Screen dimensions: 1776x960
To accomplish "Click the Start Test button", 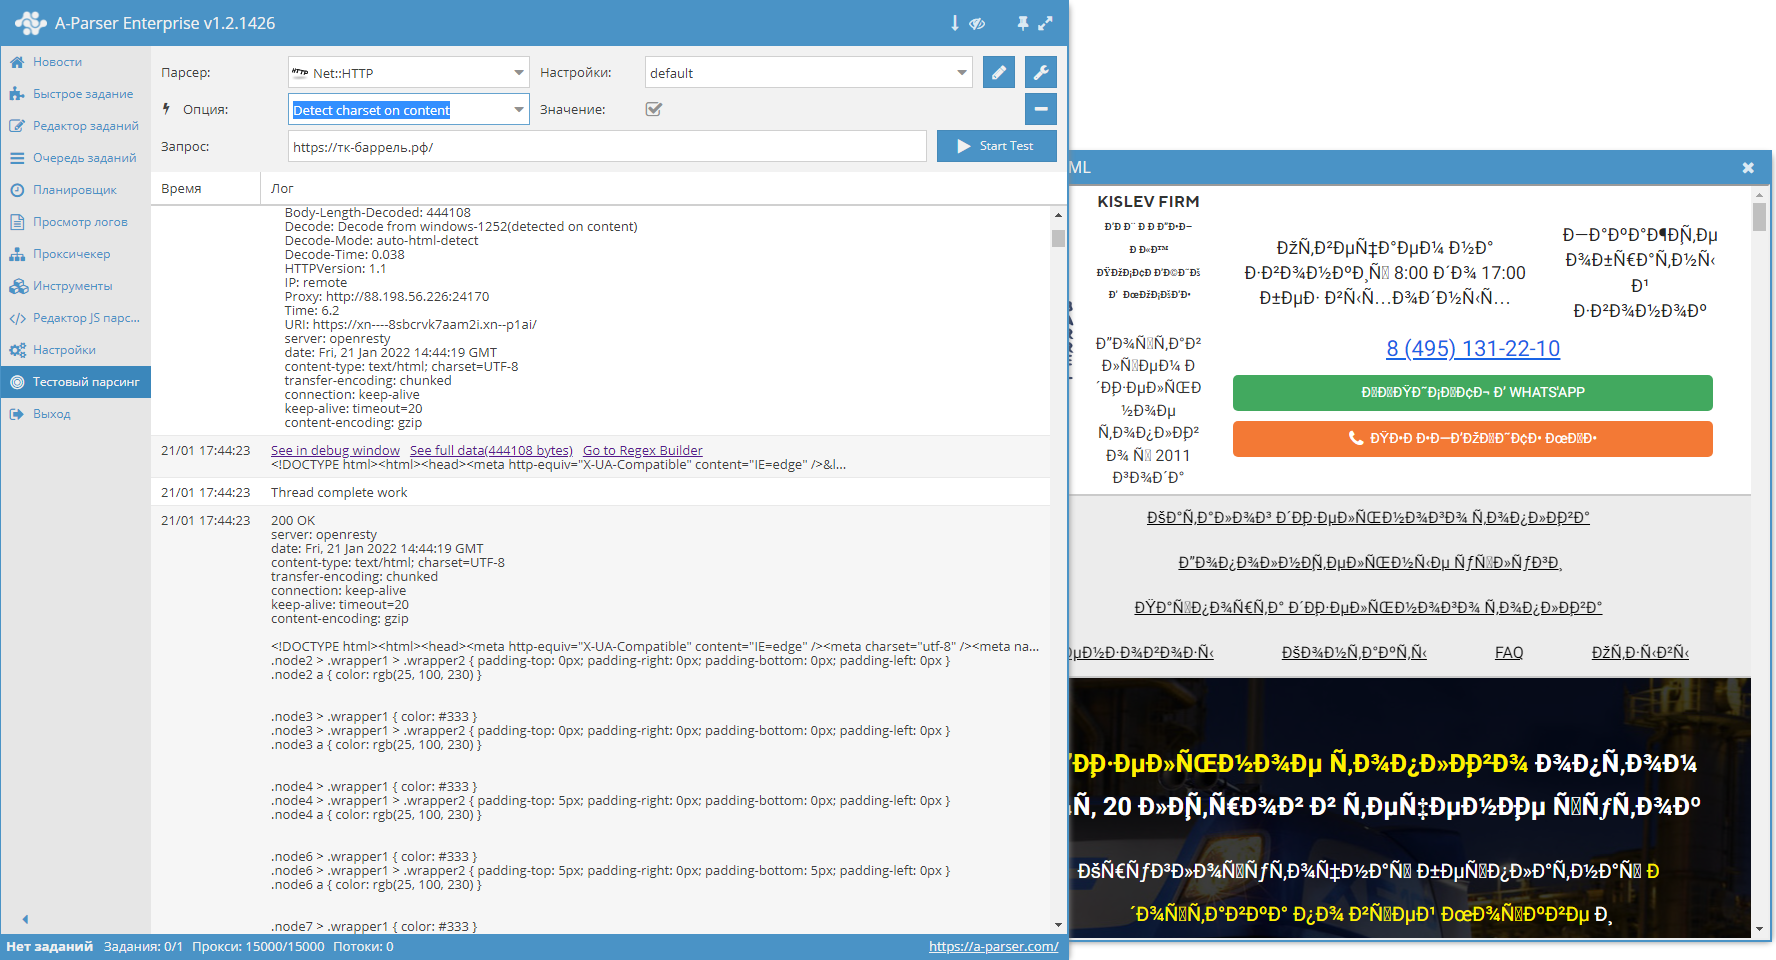I will 996,145.
